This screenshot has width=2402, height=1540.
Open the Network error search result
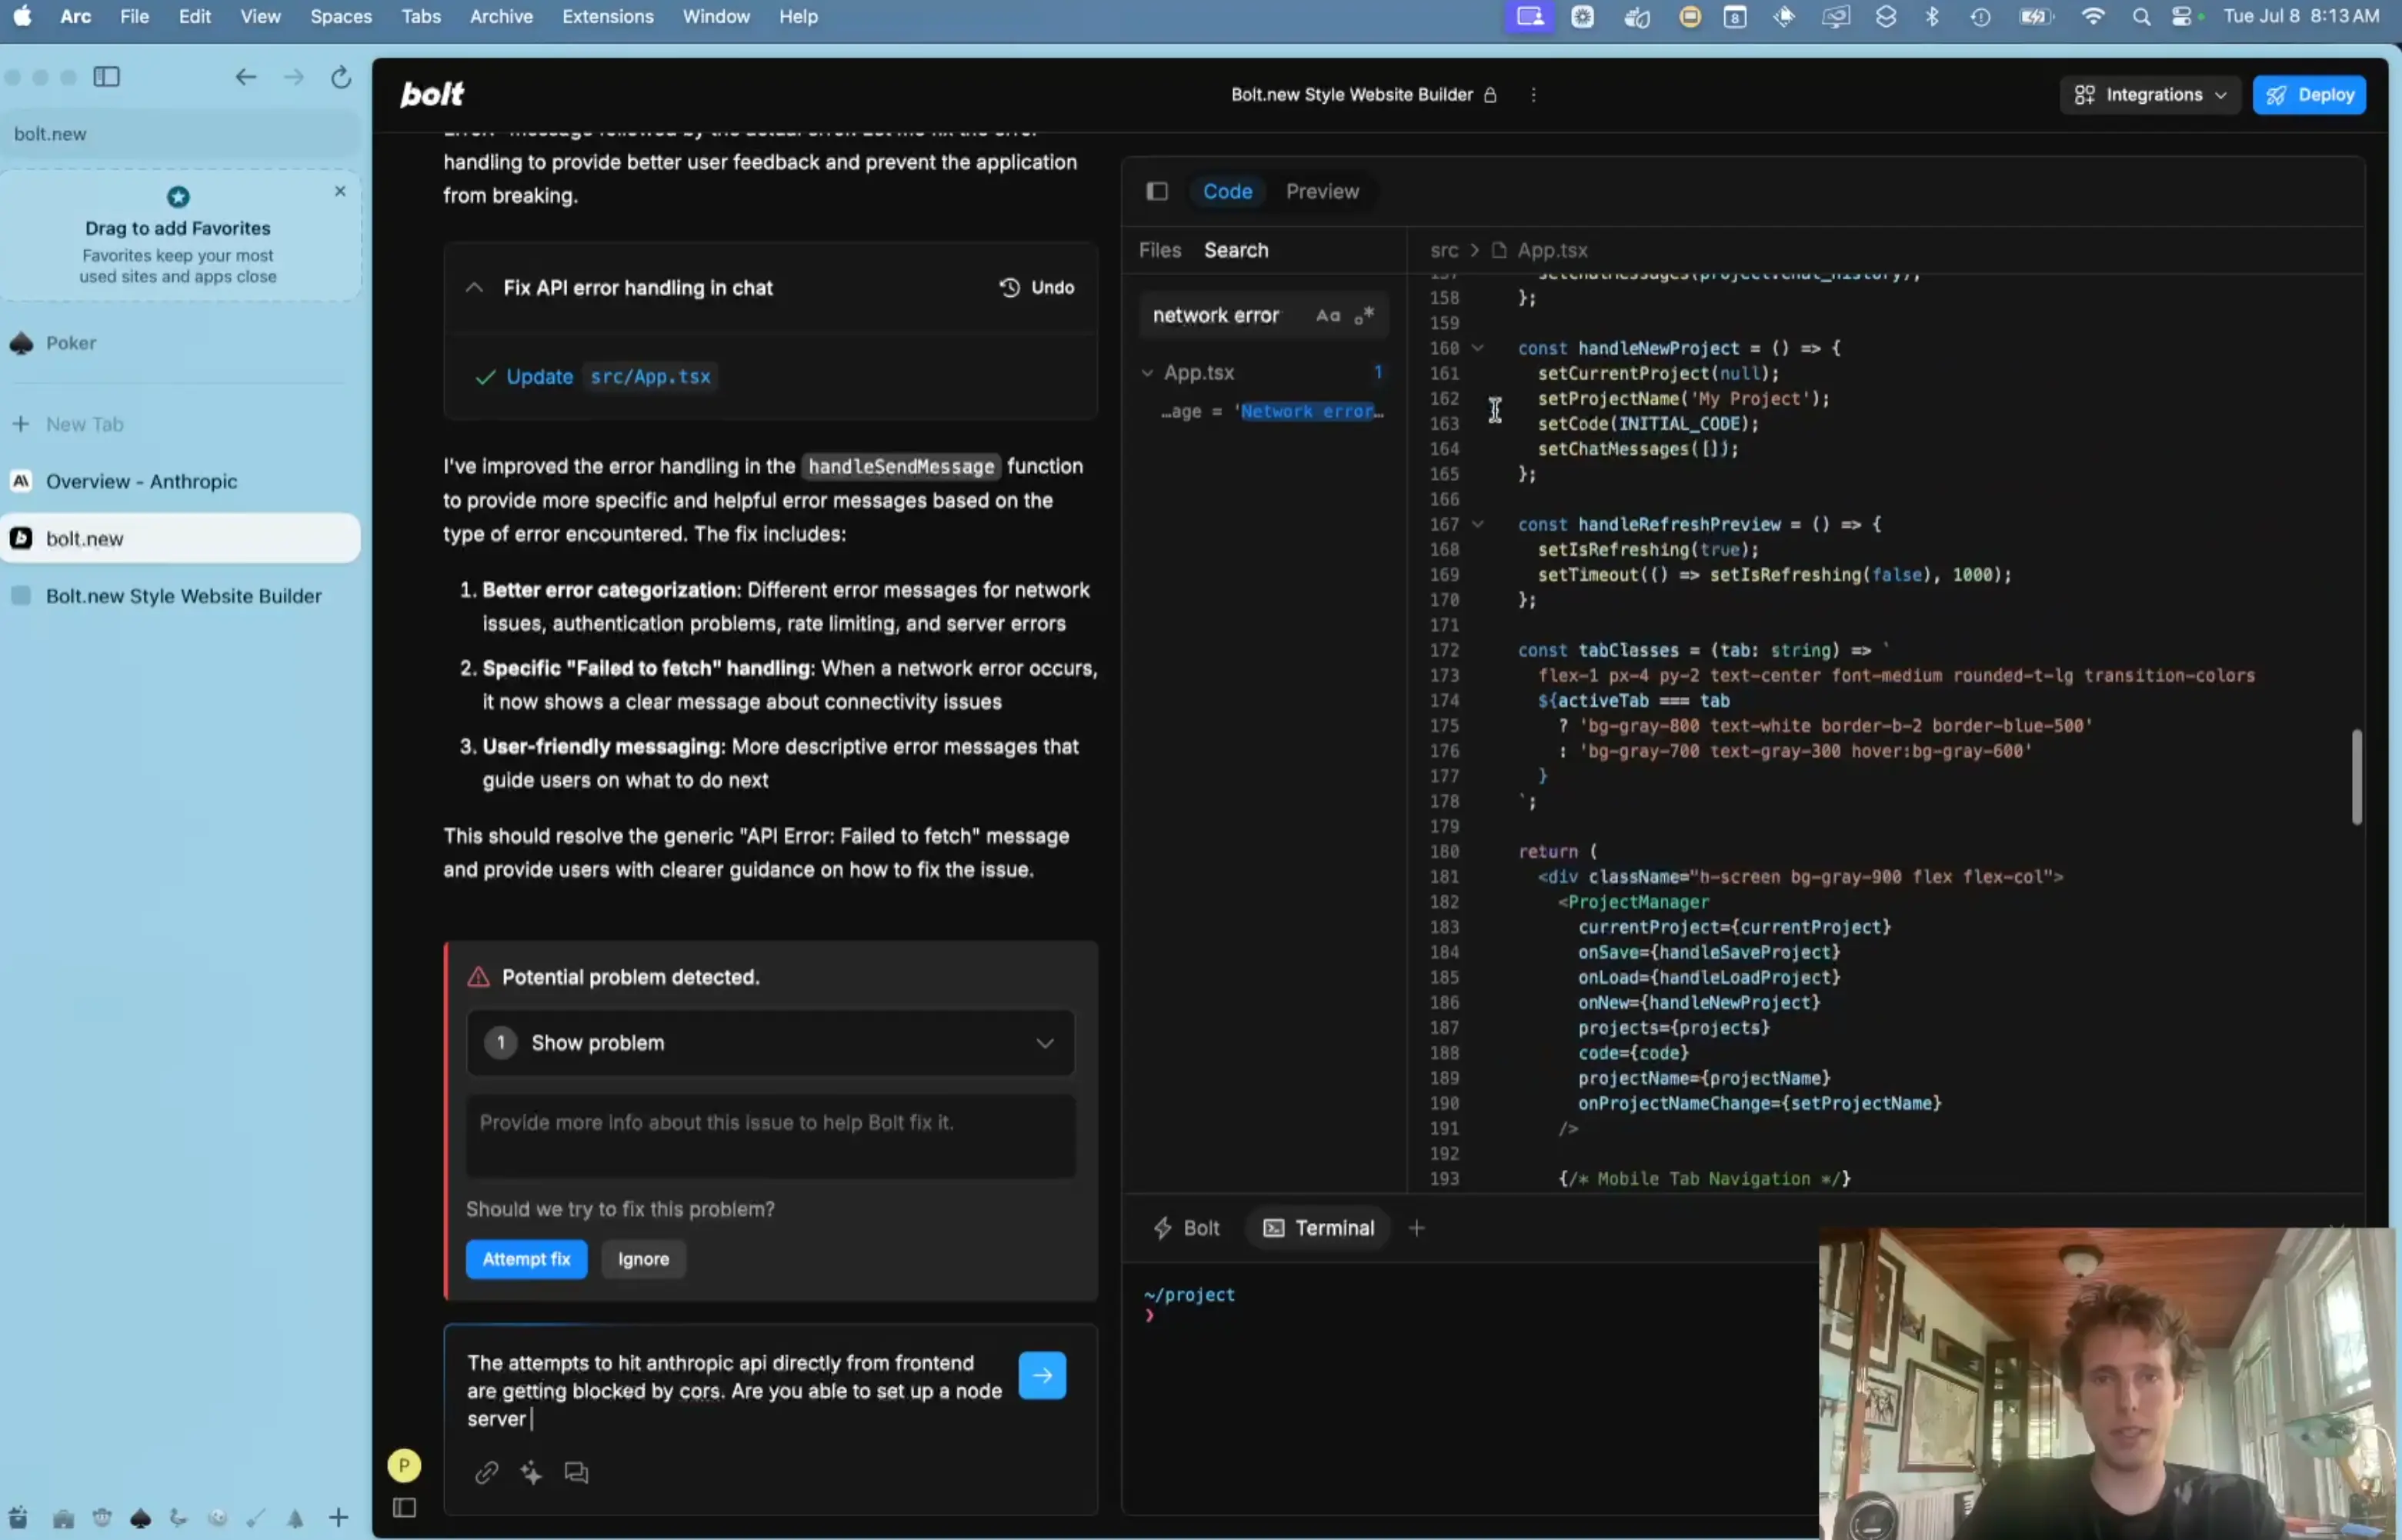(1272, 411)
